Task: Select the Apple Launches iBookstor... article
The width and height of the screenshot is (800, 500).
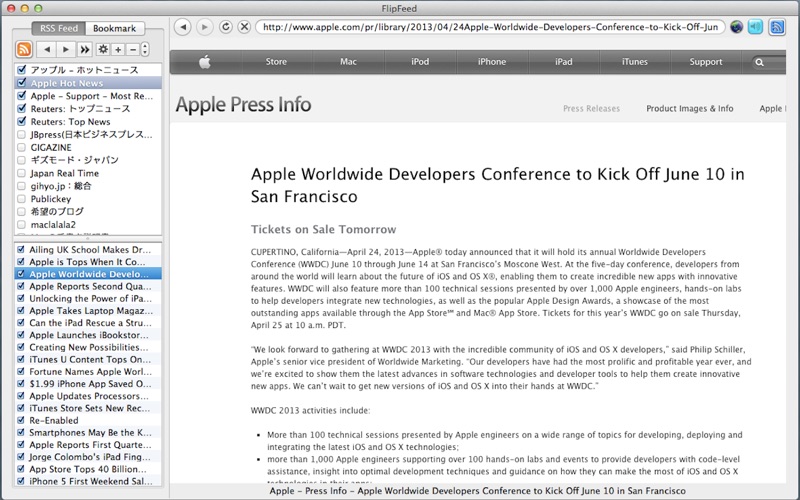Action: (x=88, y=335)
